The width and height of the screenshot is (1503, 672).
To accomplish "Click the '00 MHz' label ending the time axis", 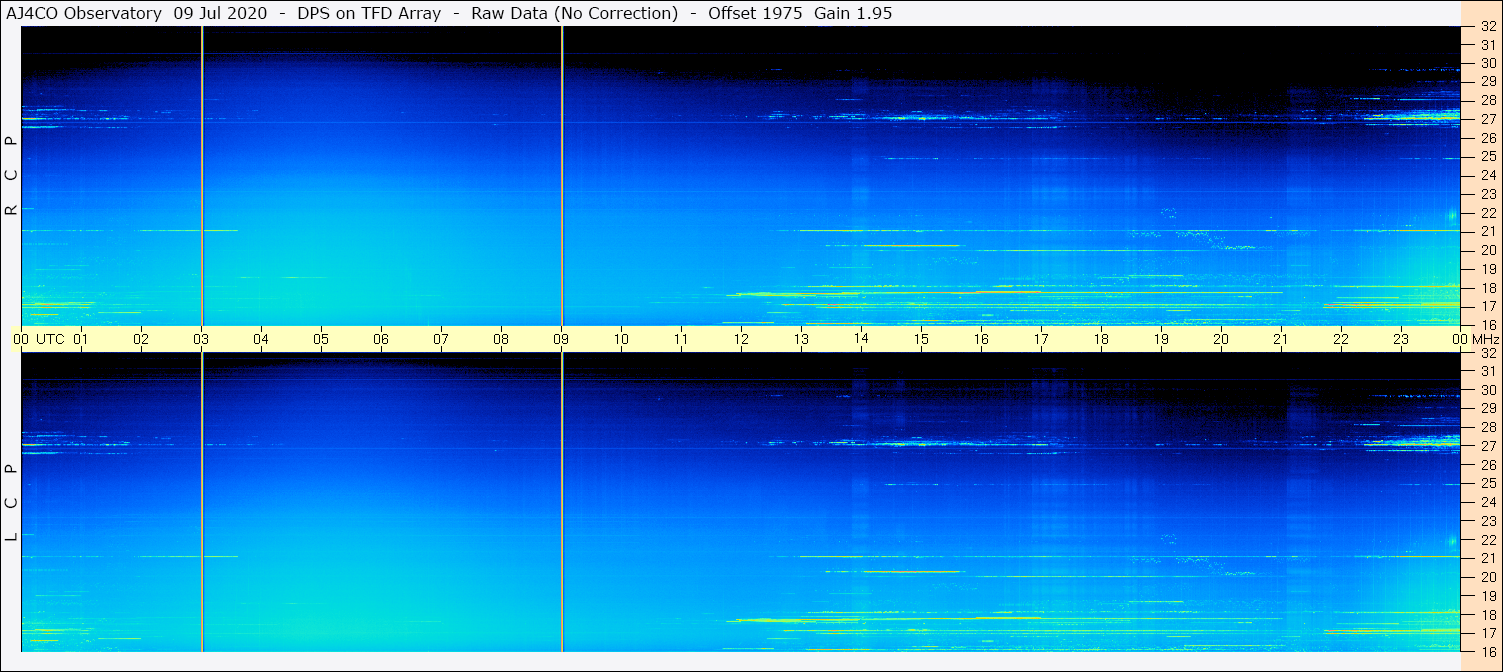I will pyautogui.click(x=1476, y=339).
